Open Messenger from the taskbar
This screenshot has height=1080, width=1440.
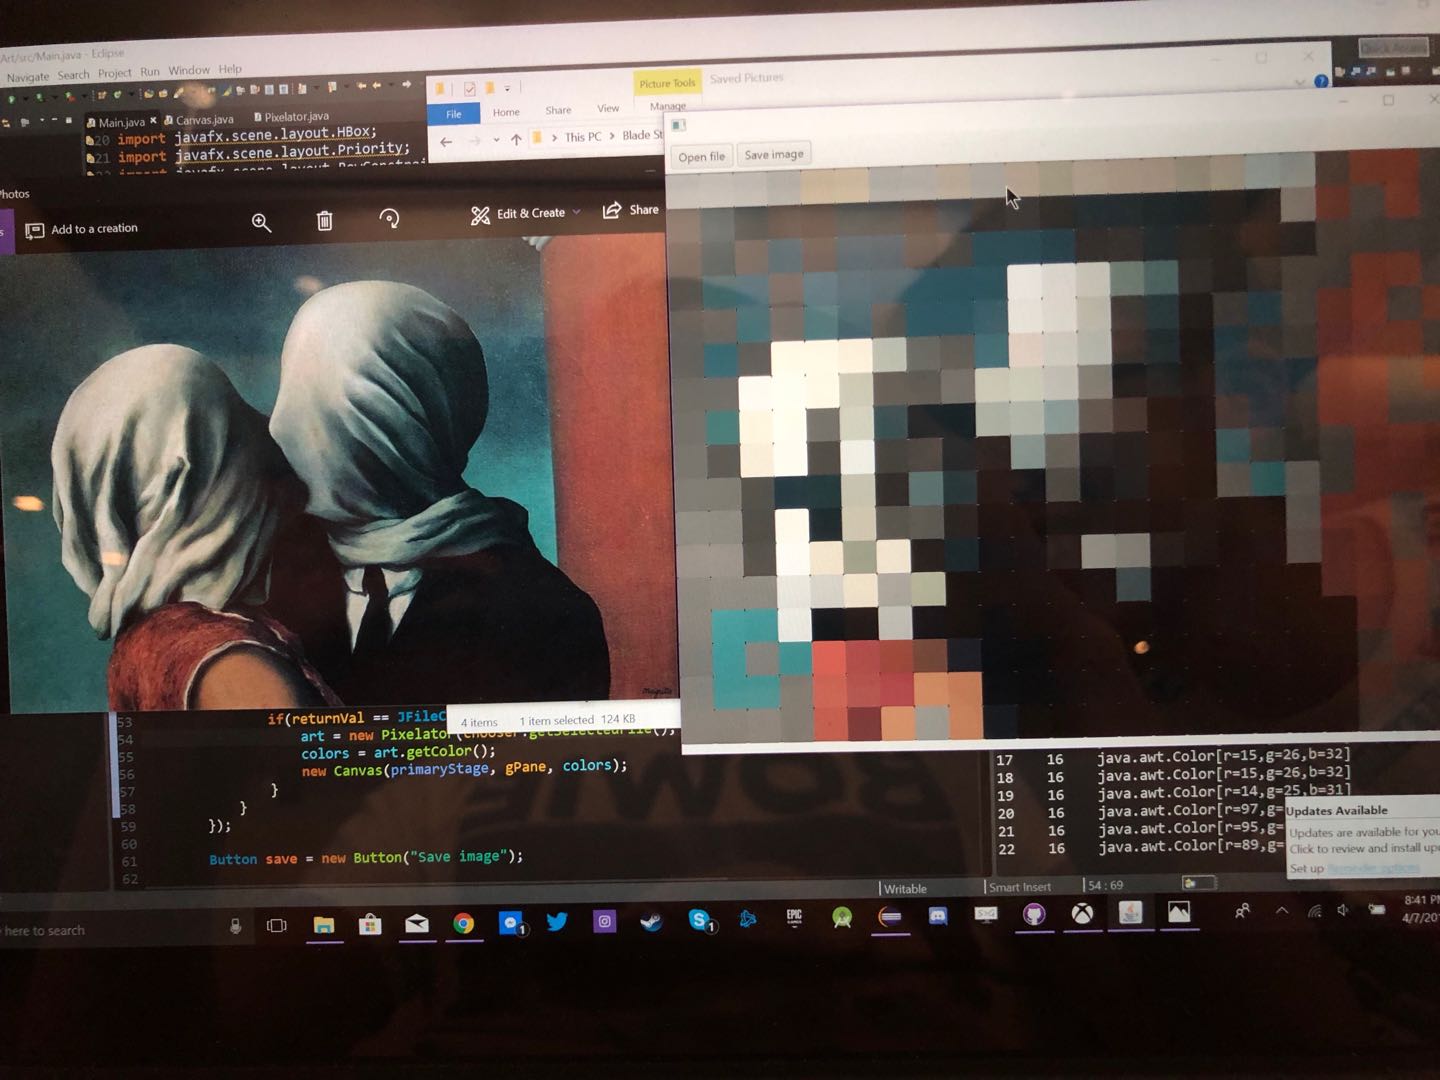point(511,922)
